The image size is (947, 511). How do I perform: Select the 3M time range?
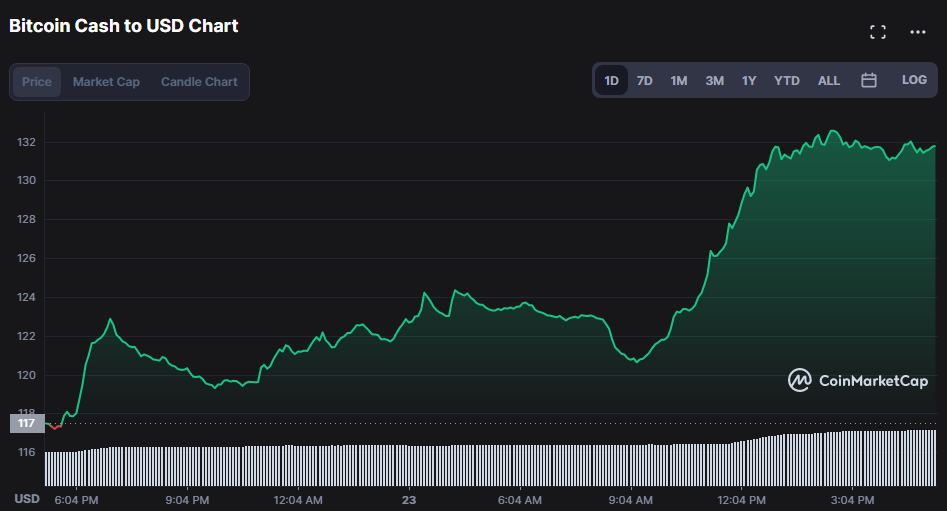point(714,80)
